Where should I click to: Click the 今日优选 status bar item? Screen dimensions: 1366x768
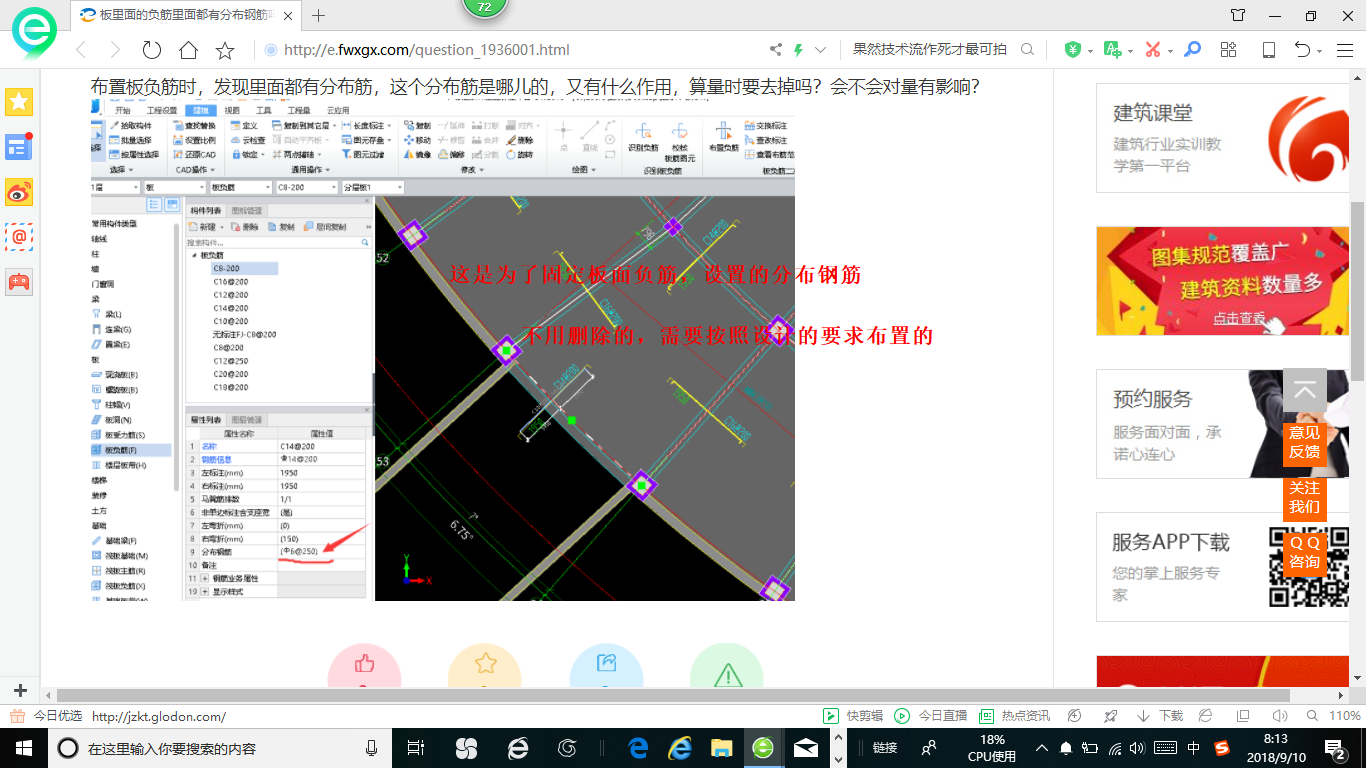(x=46, y=716)
